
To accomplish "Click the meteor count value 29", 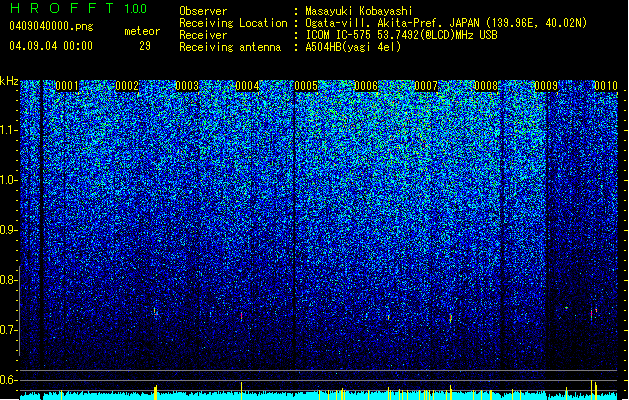I will coord(145,46).
